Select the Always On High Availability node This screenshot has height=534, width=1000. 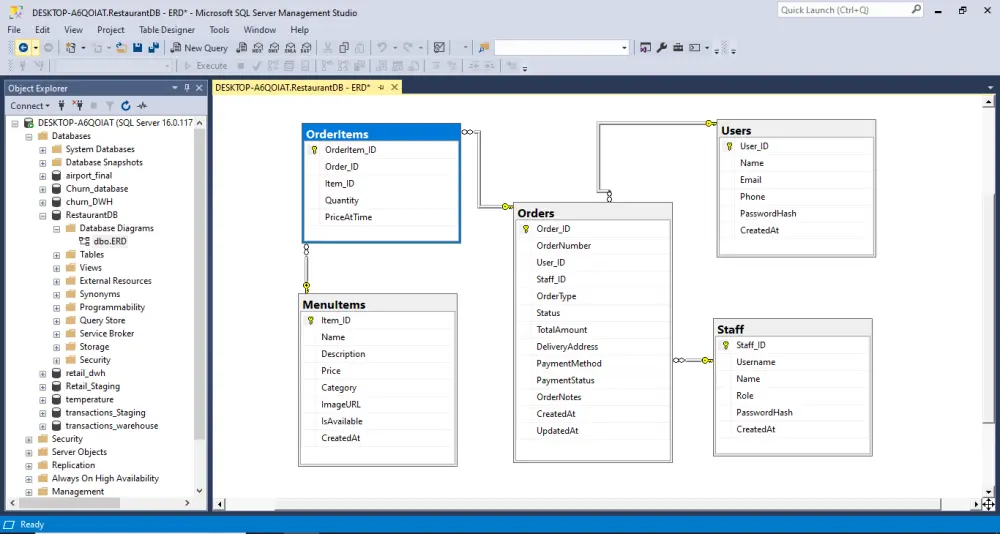(105, 478)
